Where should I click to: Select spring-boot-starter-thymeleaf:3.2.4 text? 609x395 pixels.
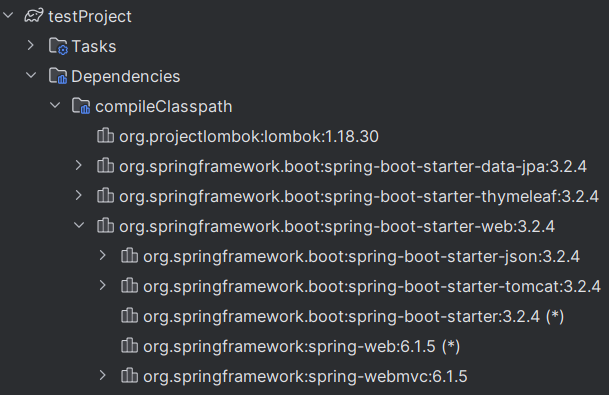[461, 197]
